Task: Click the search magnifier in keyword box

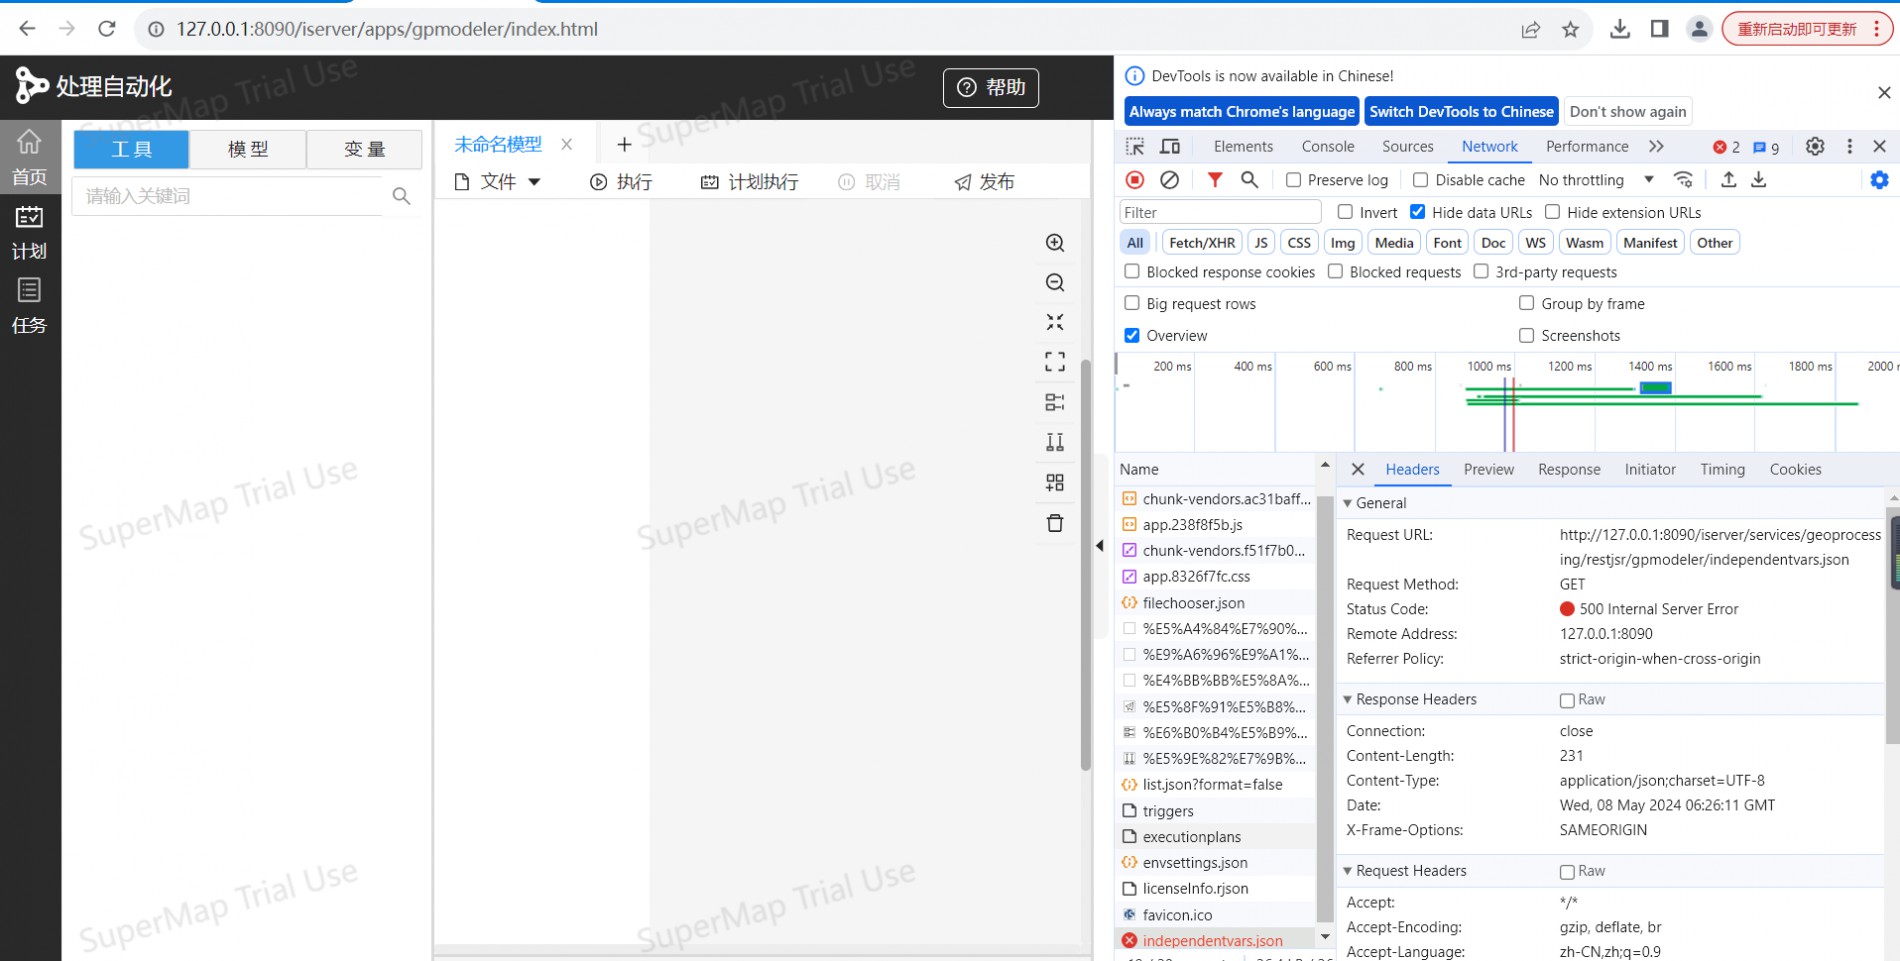Action: click(x=401, y=196)
